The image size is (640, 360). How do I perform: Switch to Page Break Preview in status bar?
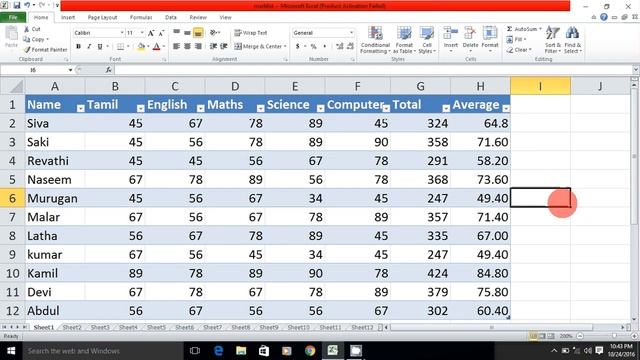pos(551,336)
